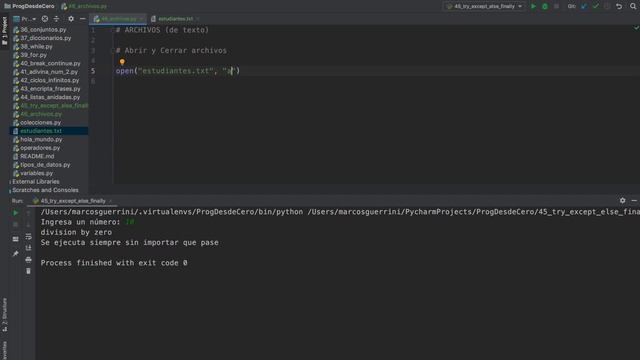This screenshot has width=640, height=360.
Task: Open the Git history clock icon
Action: [607, 7]
